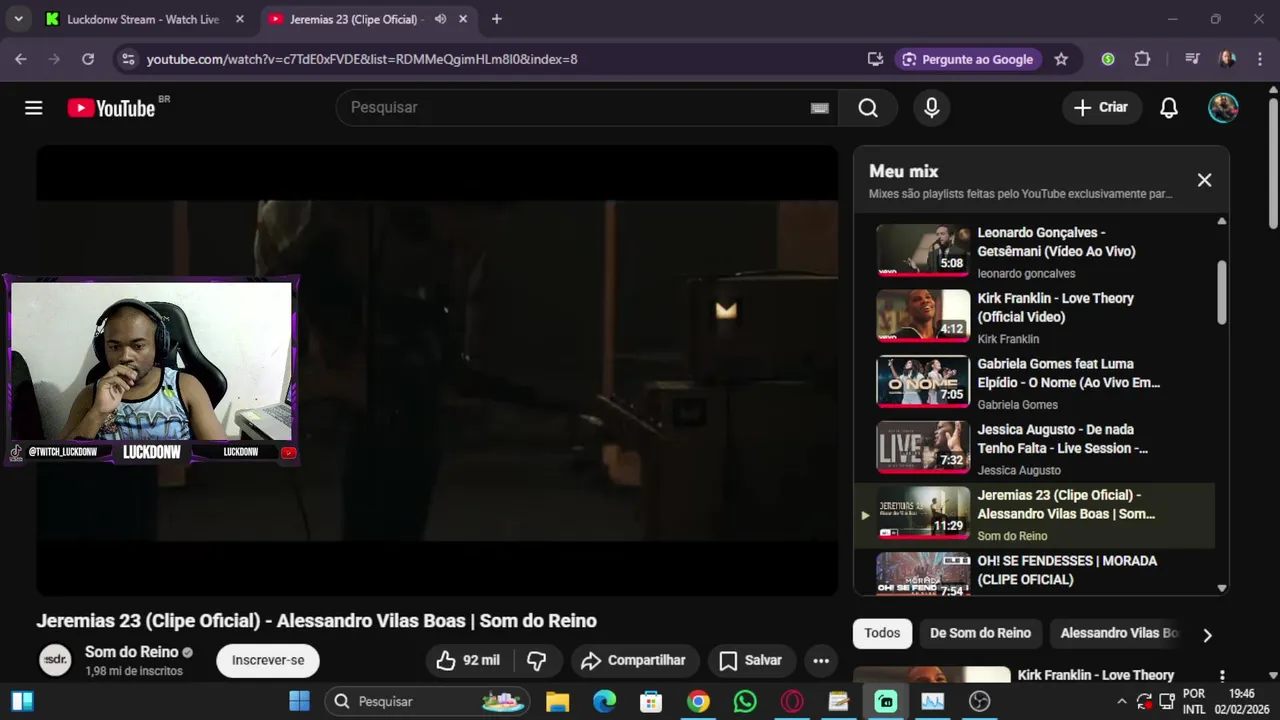This screenshot has width=1280, height=720.
Task: Click Pergunte ao Google button
Action: (x=968, y=59)
